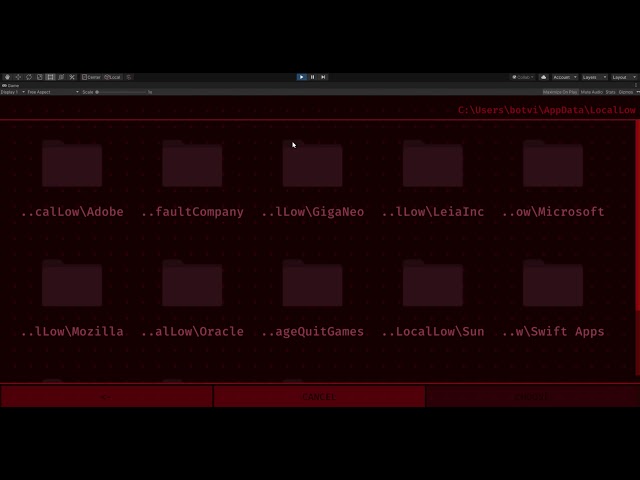Viewport: 640px width, 480px height.
Task: Pause the game playback
Action: [x=312, y=77]
